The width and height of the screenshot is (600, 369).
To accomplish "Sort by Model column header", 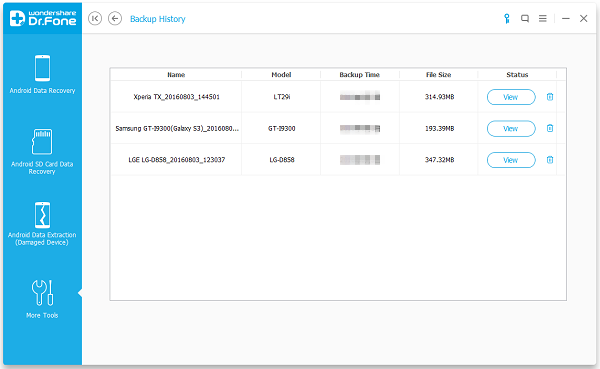I will click(x=281, y=75).
